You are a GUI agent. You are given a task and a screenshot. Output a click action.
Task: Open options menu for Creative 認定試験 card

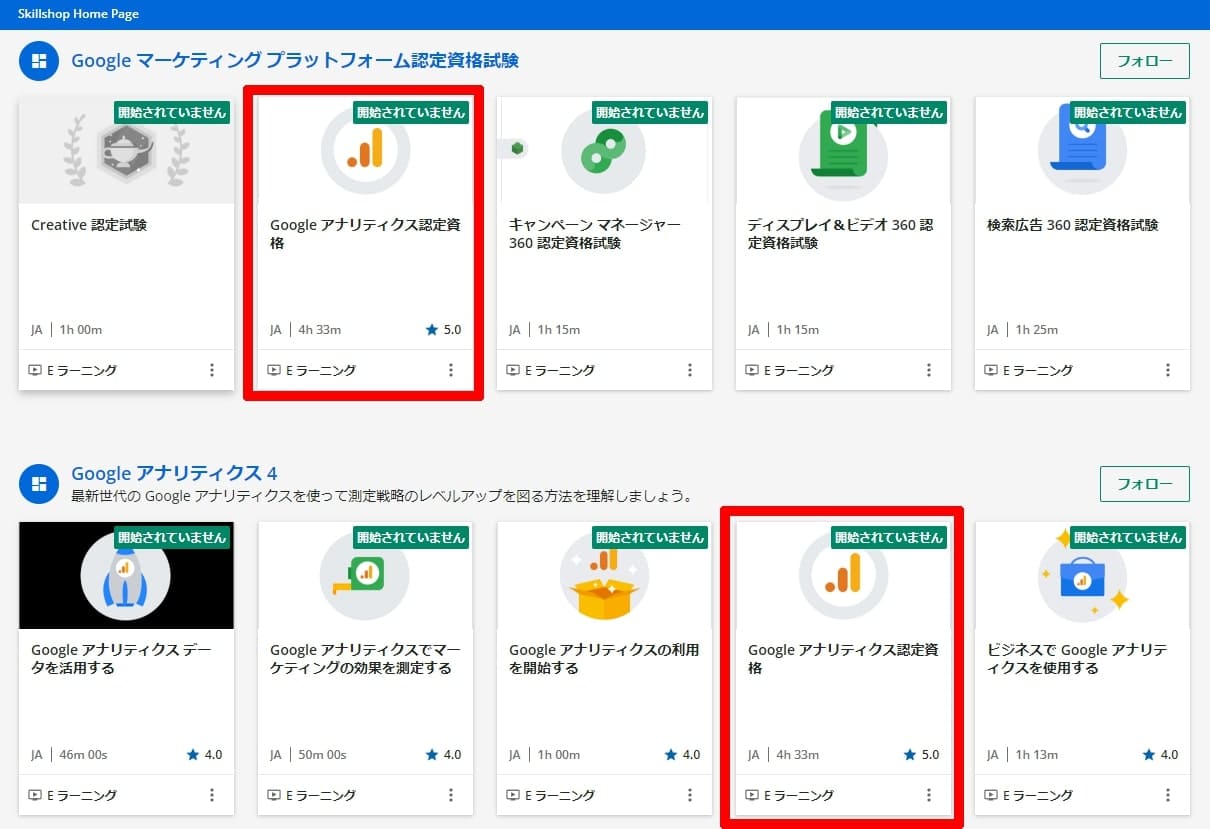(x=211, y=370)
